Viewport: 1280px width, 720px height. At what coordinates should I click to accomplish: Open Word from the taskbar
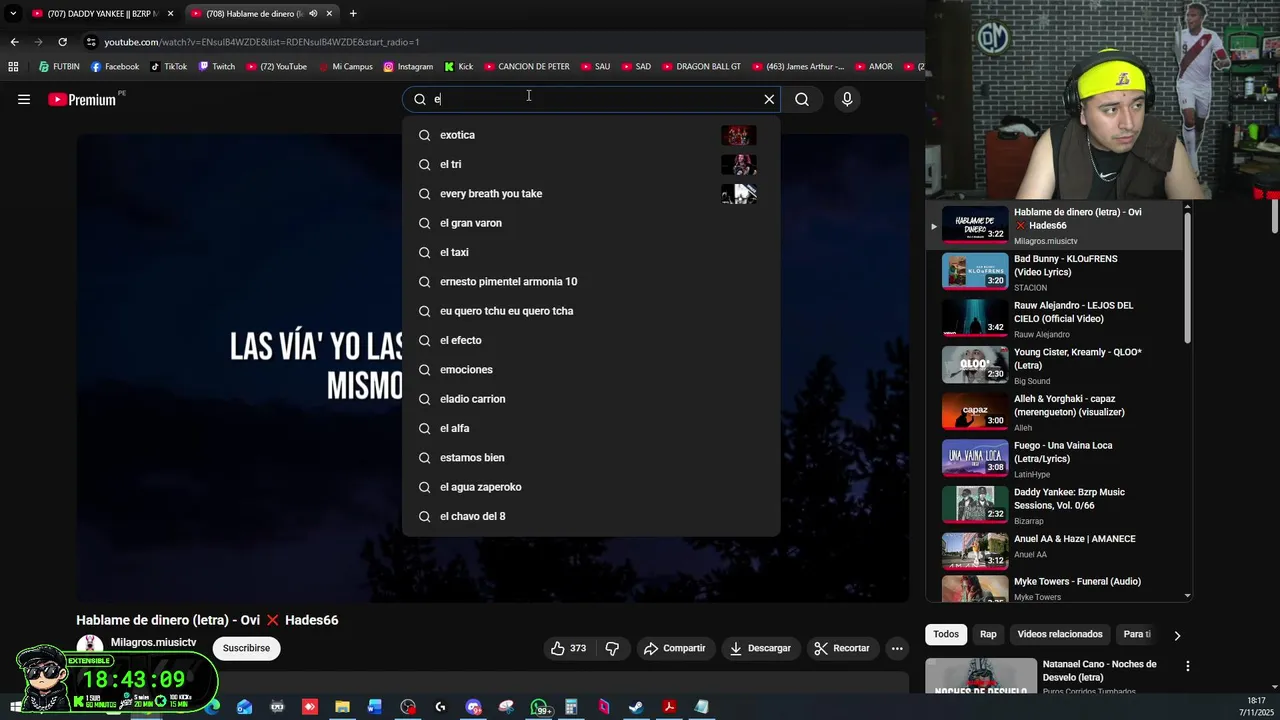[375, 707]
